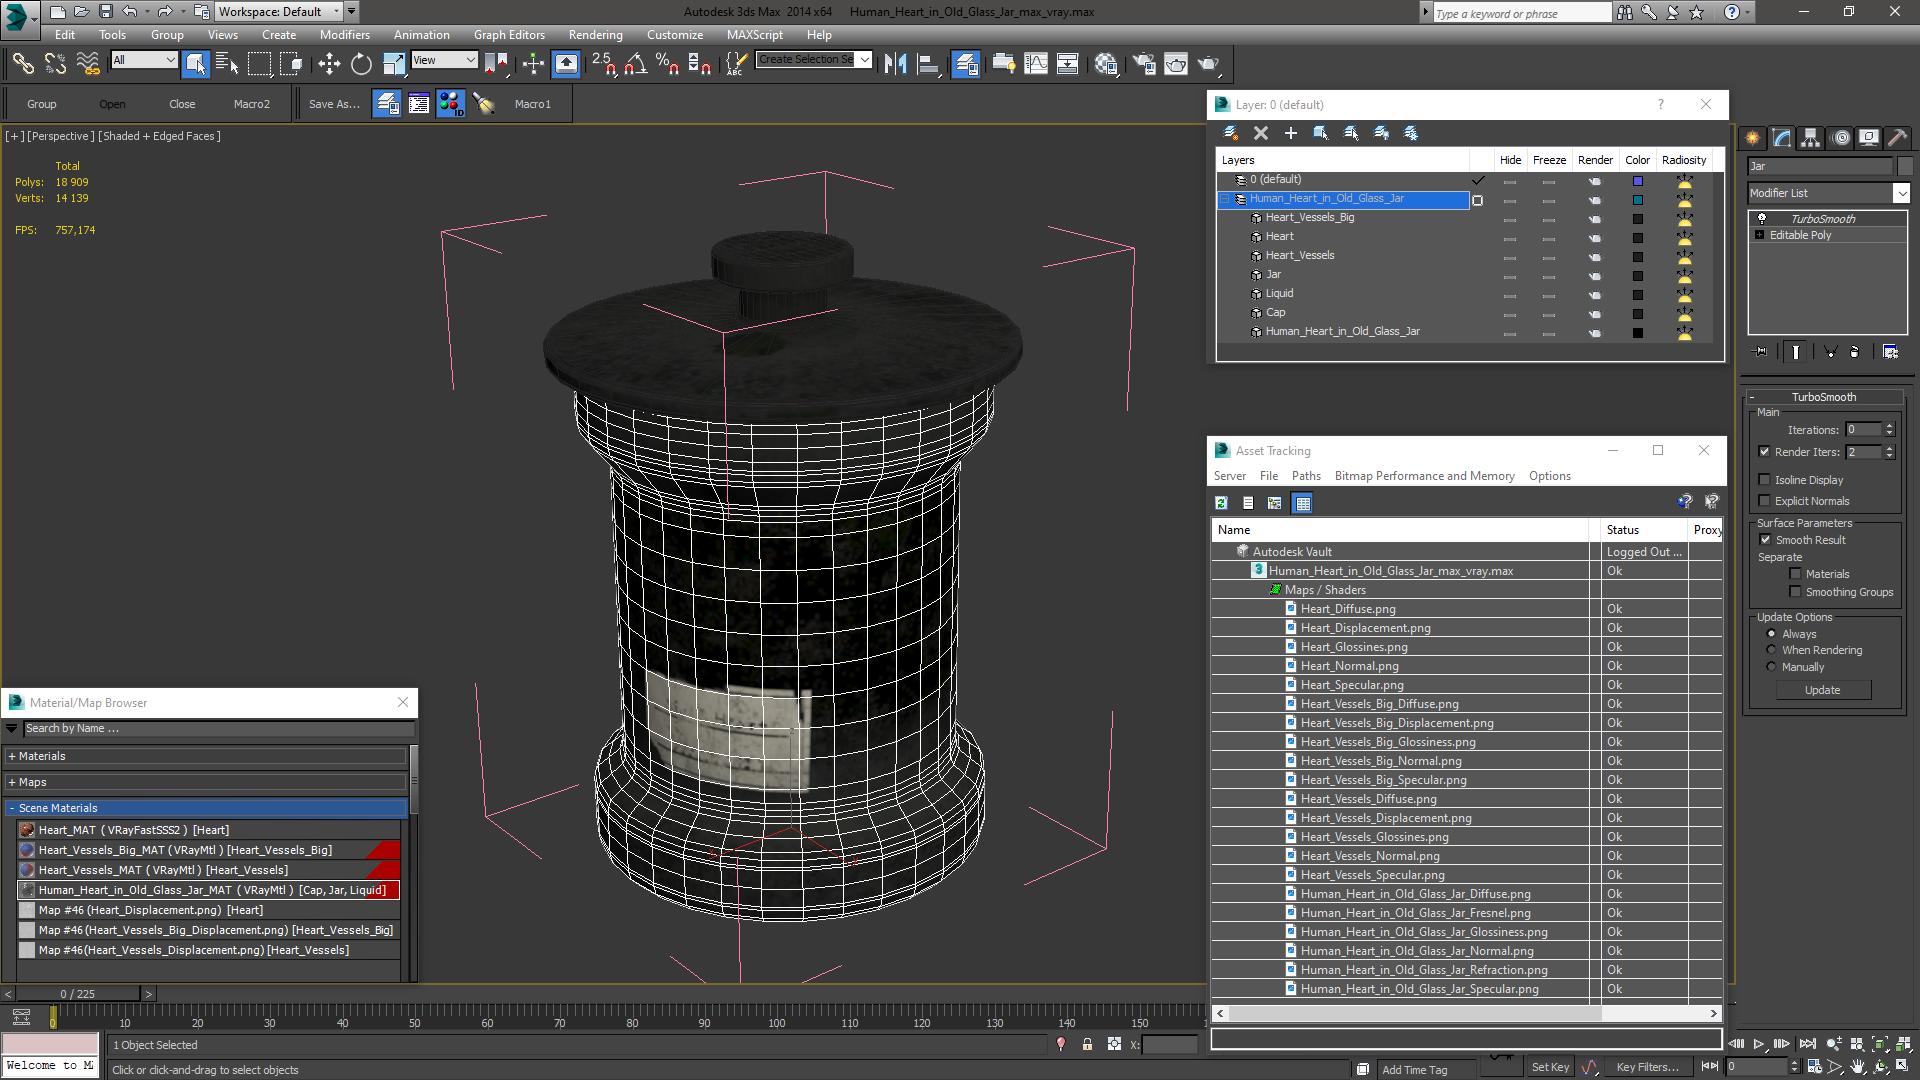Viewport: 1920px width, 1080px height.
Task: Click Pin Stack icon under modifier stack
Action: (x=1761, y=352)
